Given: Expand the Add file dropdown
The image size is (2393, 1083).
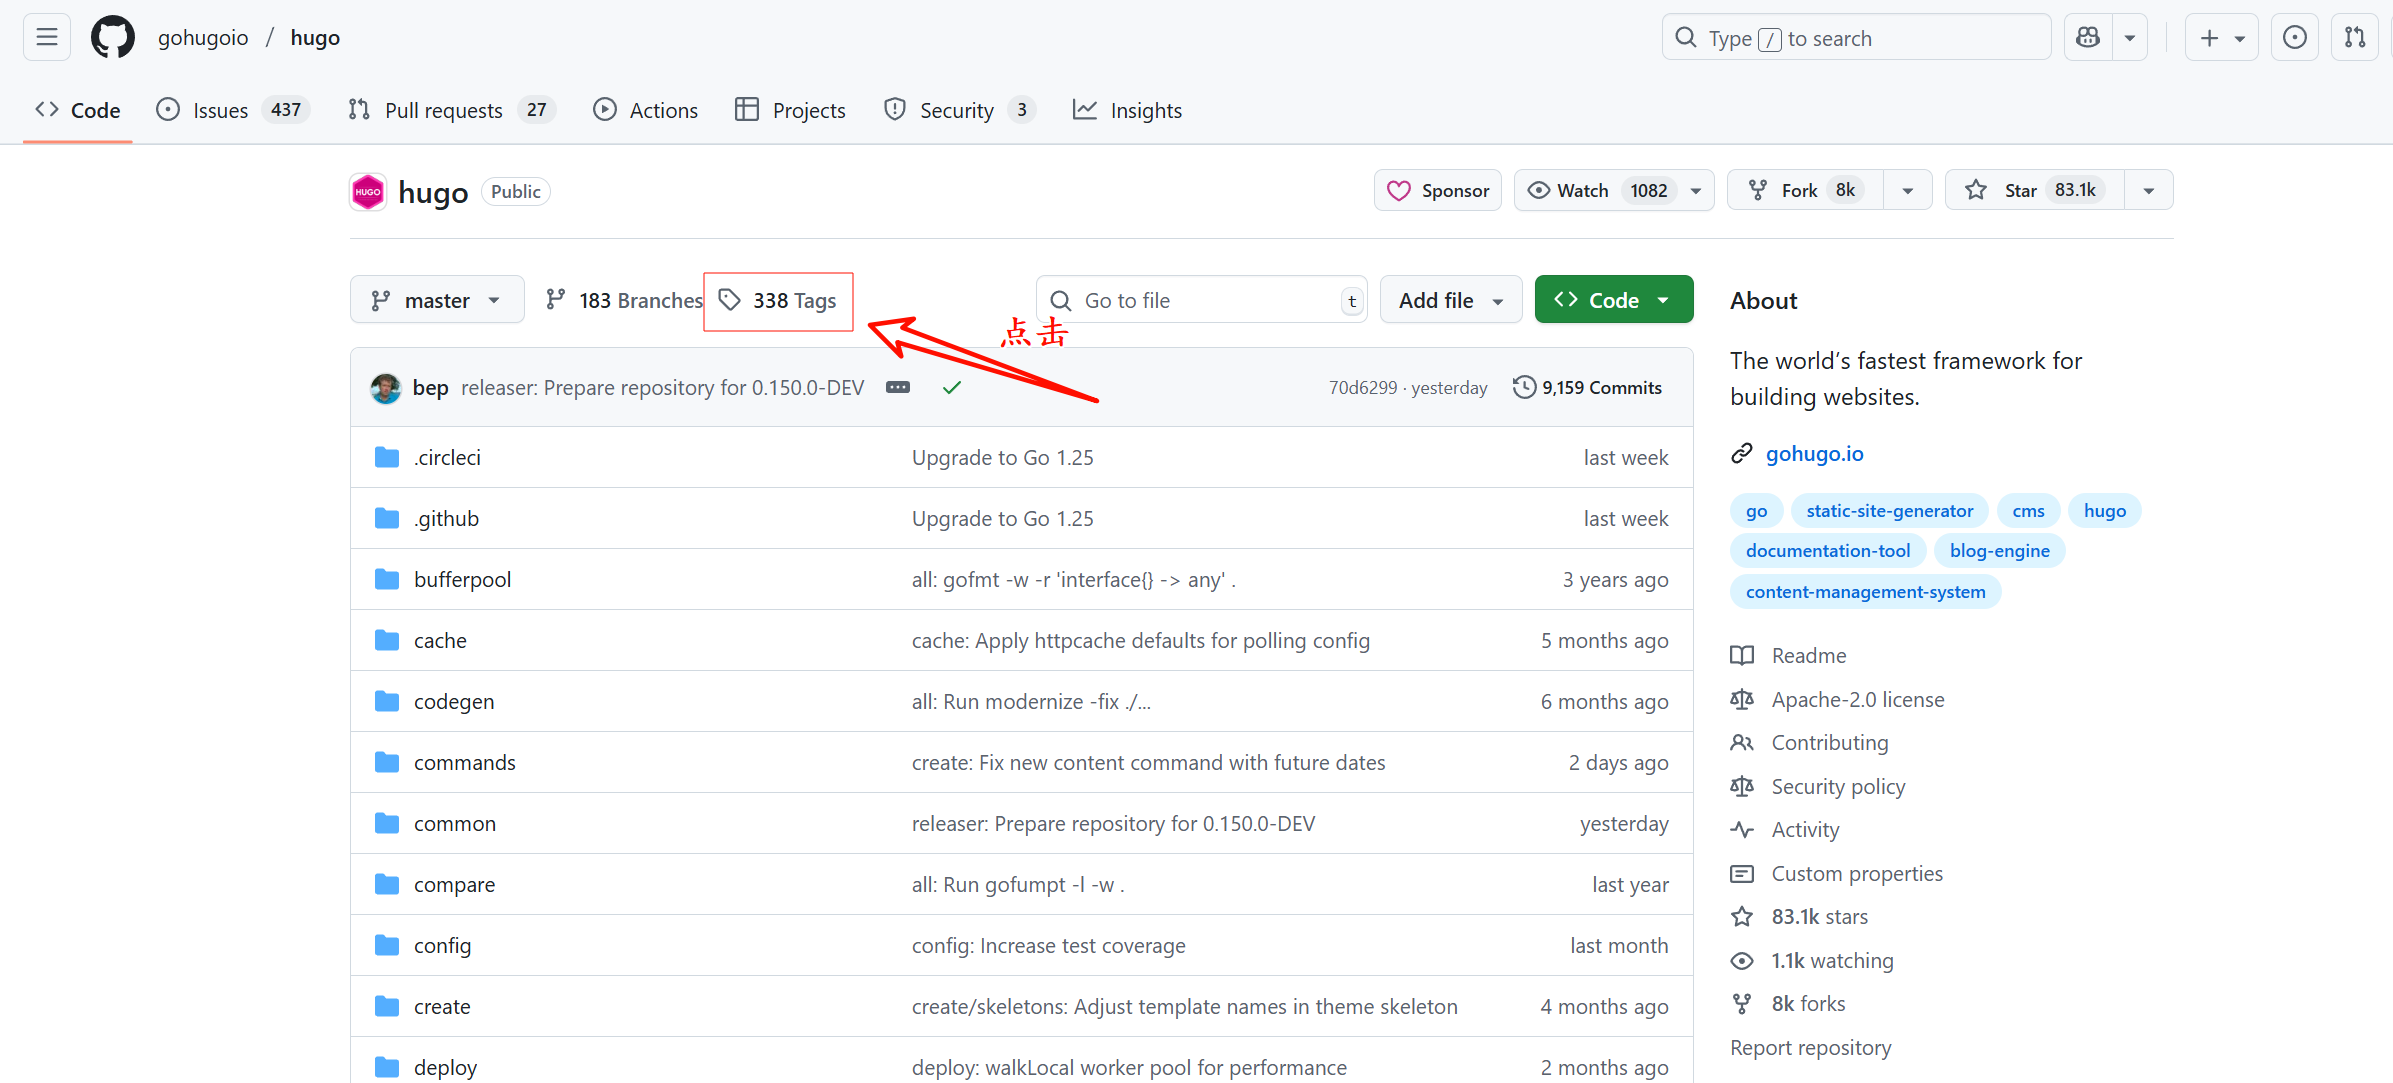Looking at the screenshot, I should (1451, 300).
